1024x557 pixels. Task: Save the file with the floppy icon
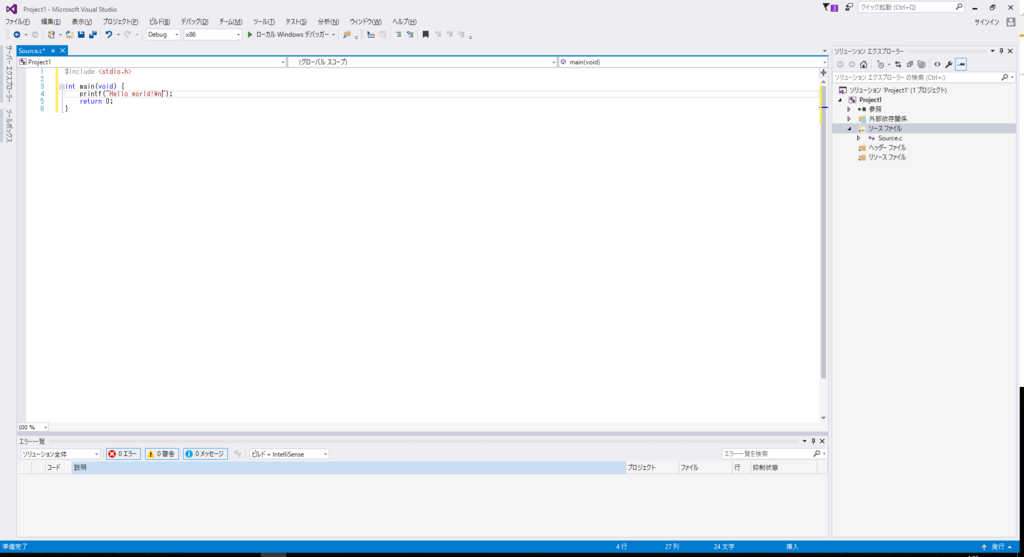coord(81,35)
